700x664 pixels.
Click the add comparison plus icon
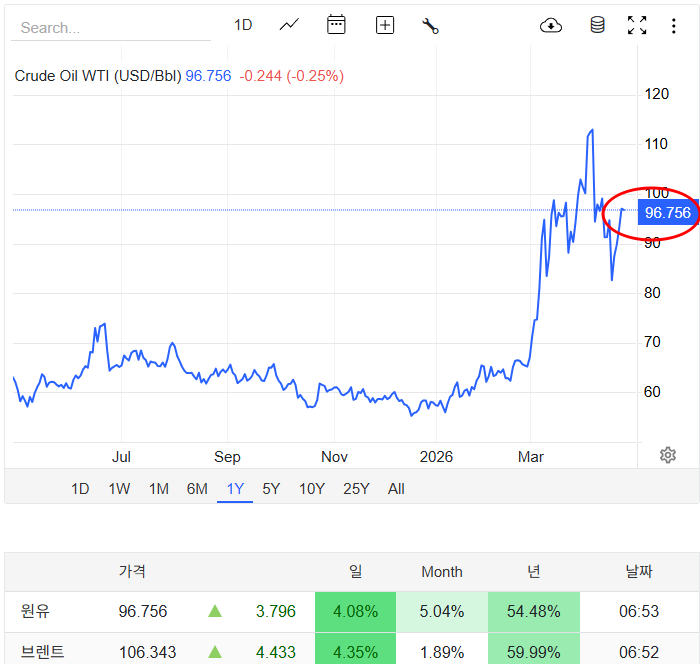pos(385,25)
